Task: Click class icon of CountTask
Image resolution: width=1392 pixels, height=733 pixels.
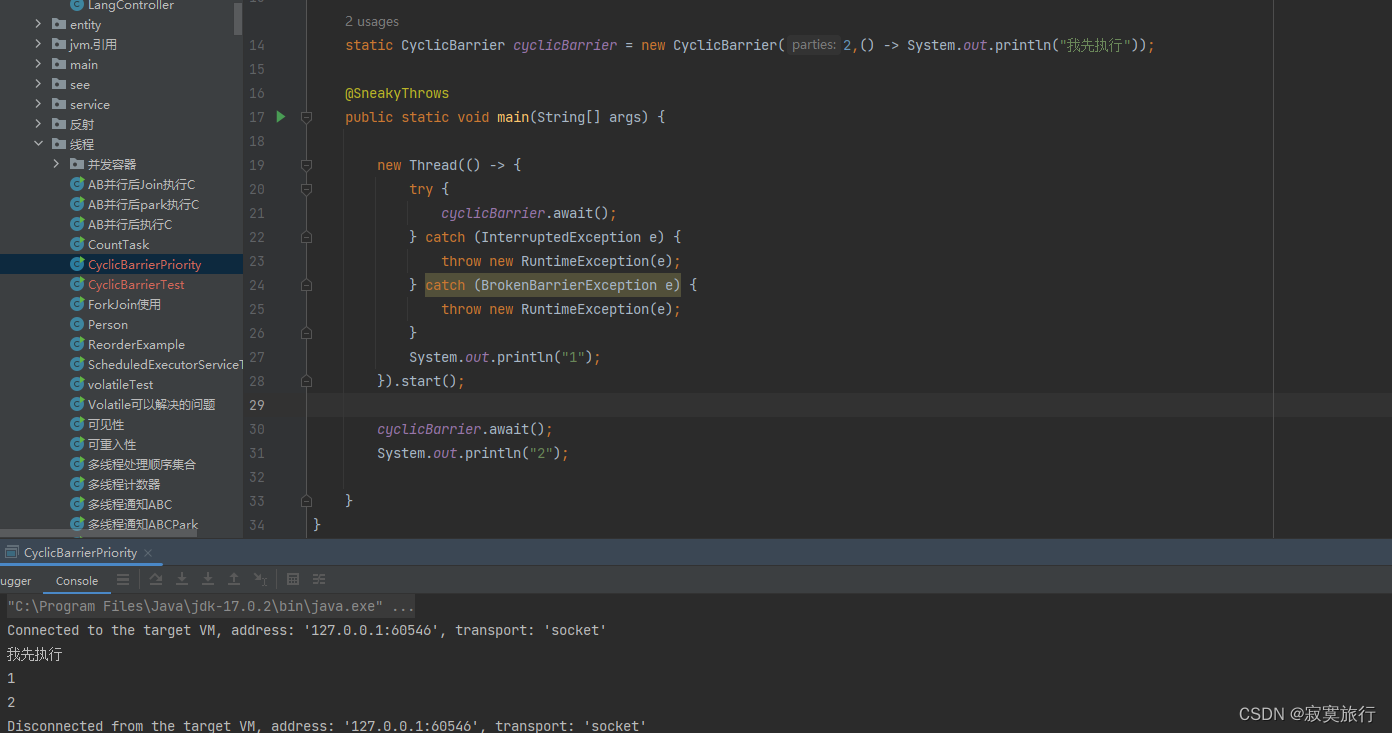Action: click(77, 244)
